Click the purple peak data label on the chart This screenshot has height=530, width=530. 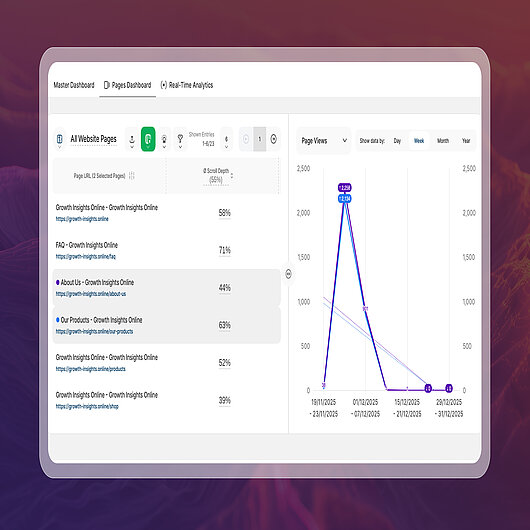tap(345, 188)
